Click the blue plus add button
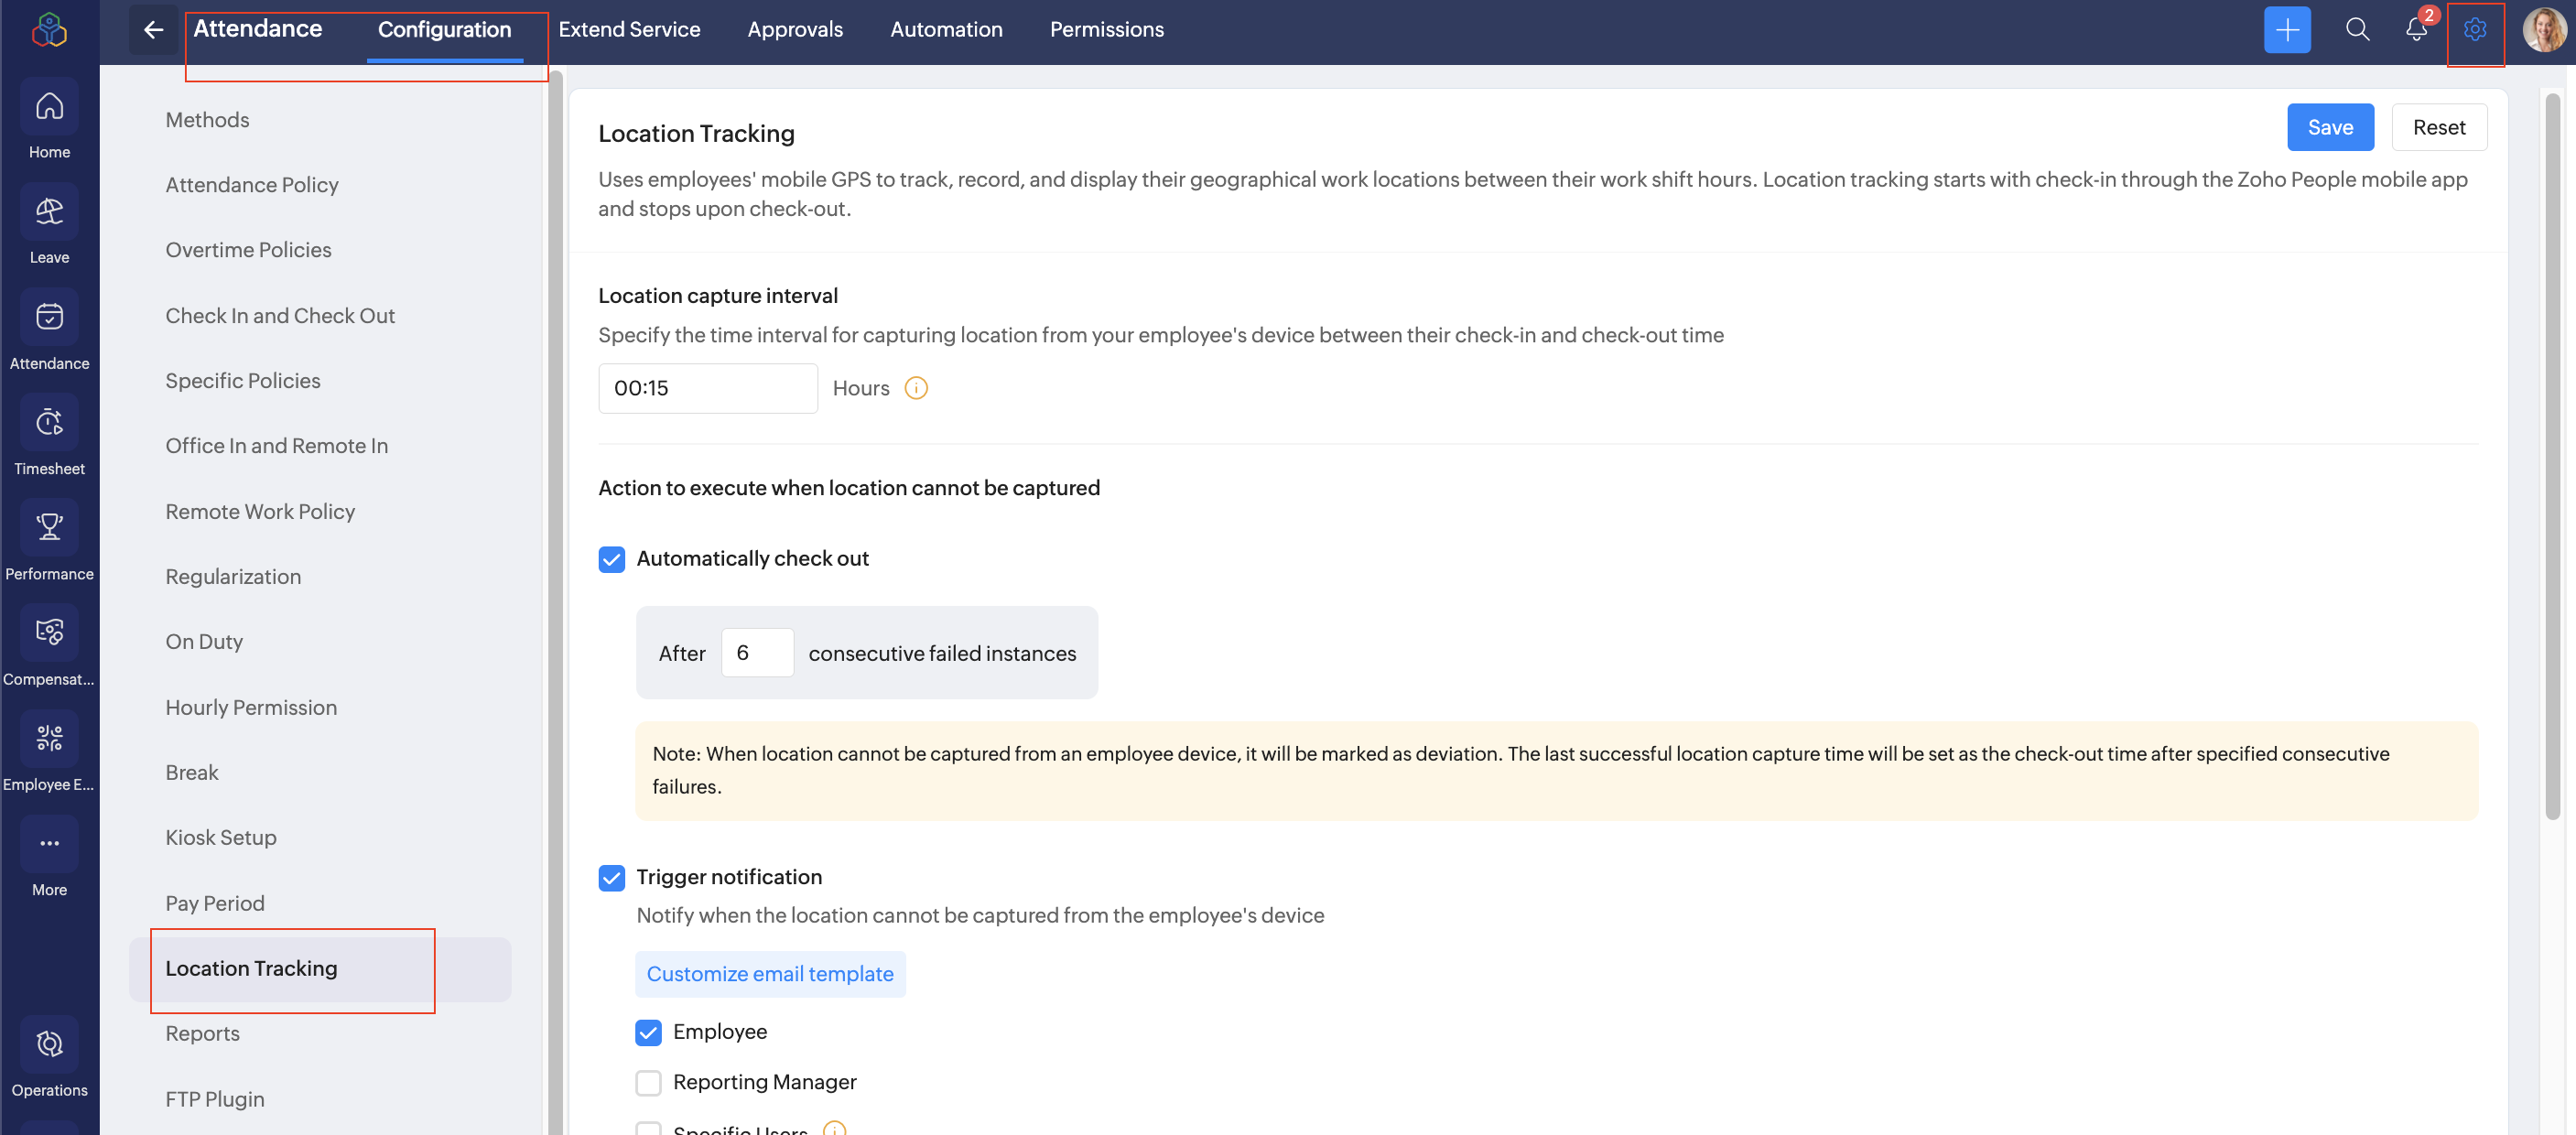The height and width of the screenshot is (1135, 2576). point(2286,30)
